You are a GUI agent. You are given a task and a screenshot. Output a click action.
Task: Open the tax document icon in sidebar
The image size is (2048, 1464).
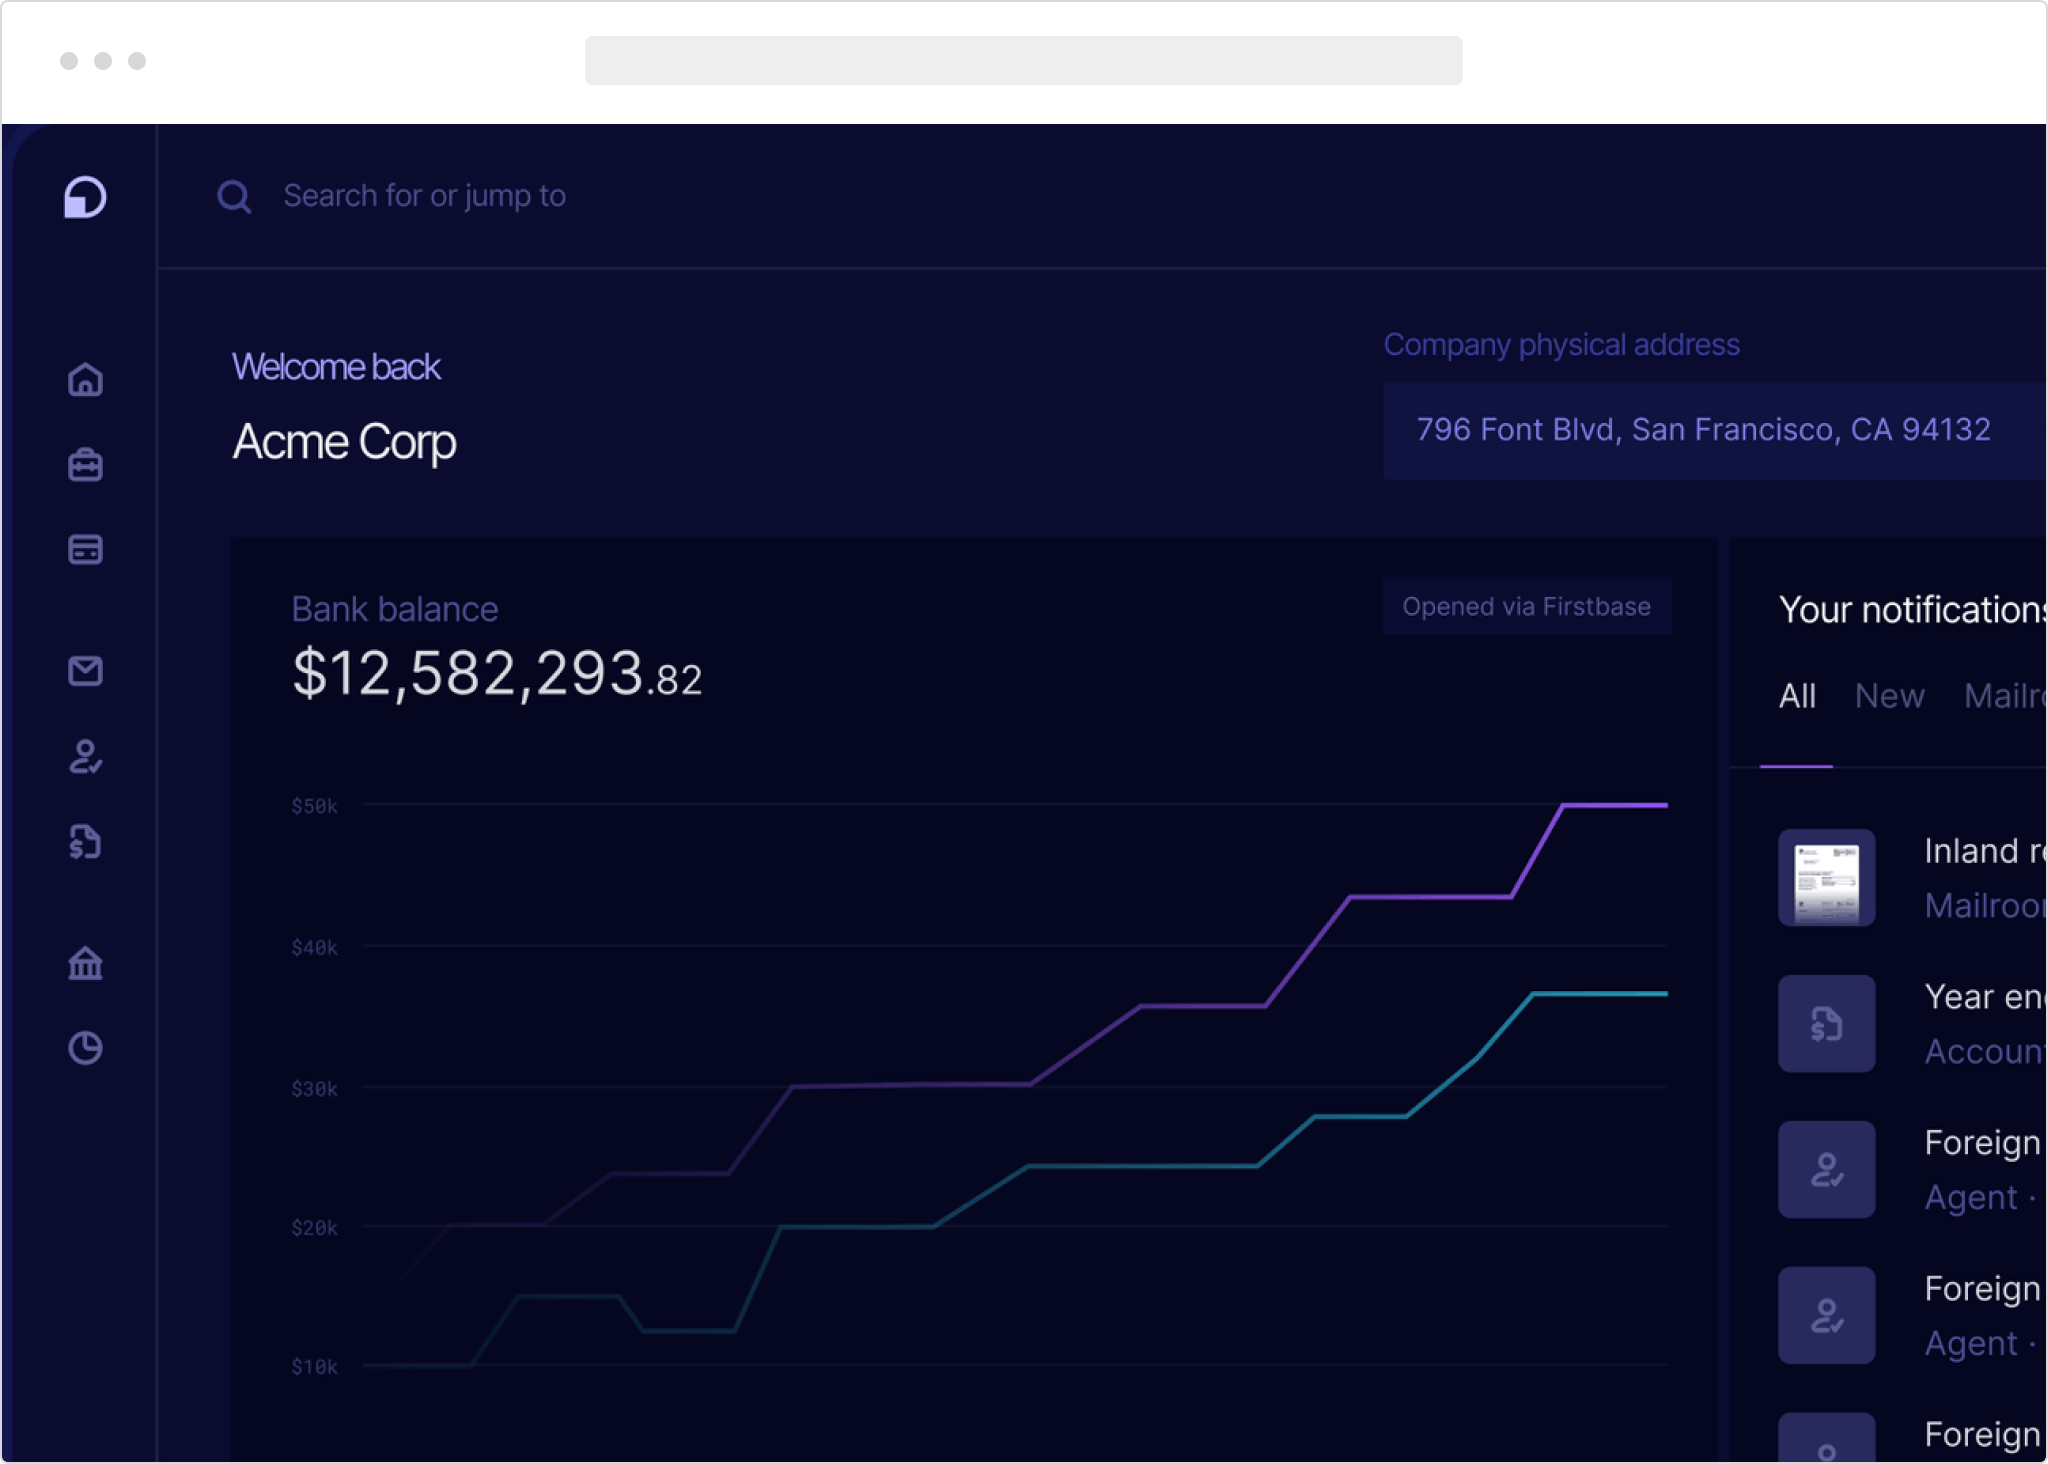click(x=86, y=843)
